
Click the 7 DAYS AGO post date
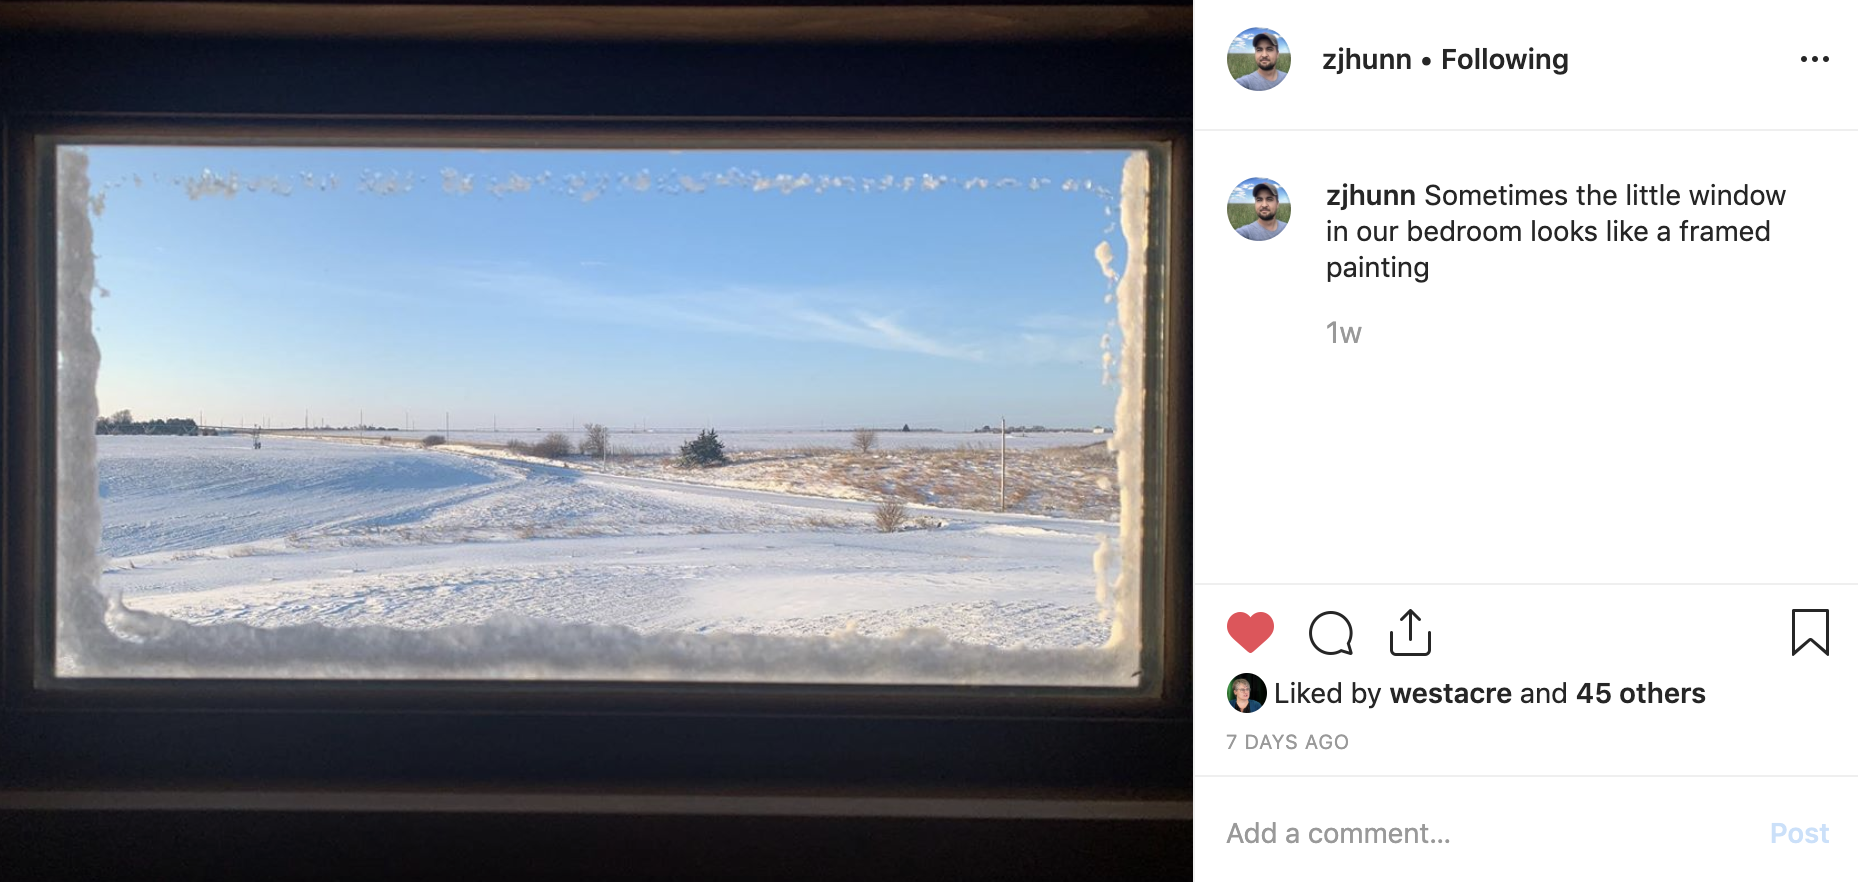tap(1287, 742)
